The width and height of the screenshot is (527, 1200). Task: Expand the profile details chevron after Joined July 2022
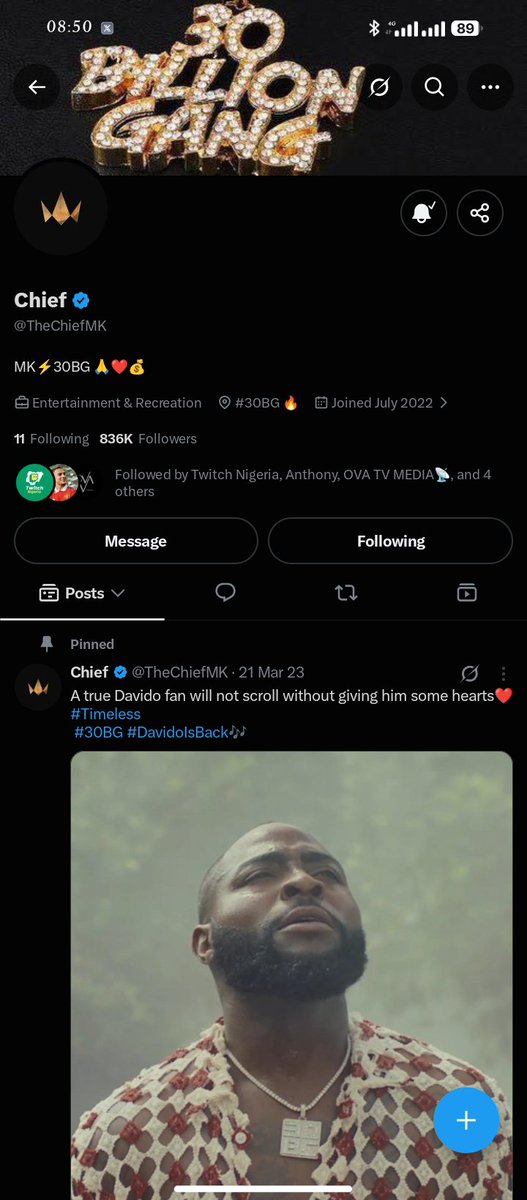(444, 403)
